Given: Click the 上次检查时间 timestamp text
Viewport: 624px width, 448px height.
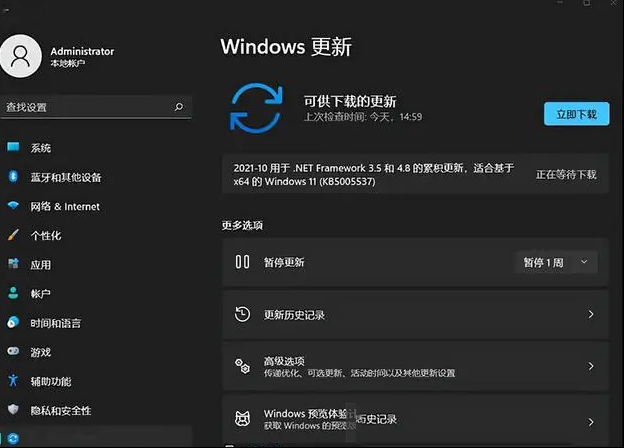Looking at the screenshot, I should 363,117.
